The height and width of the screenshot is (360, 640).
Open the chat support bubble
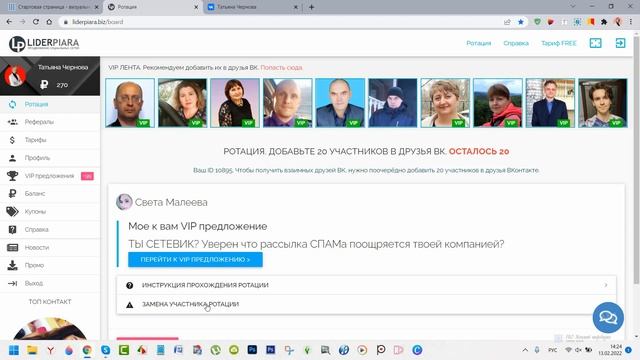608,317
